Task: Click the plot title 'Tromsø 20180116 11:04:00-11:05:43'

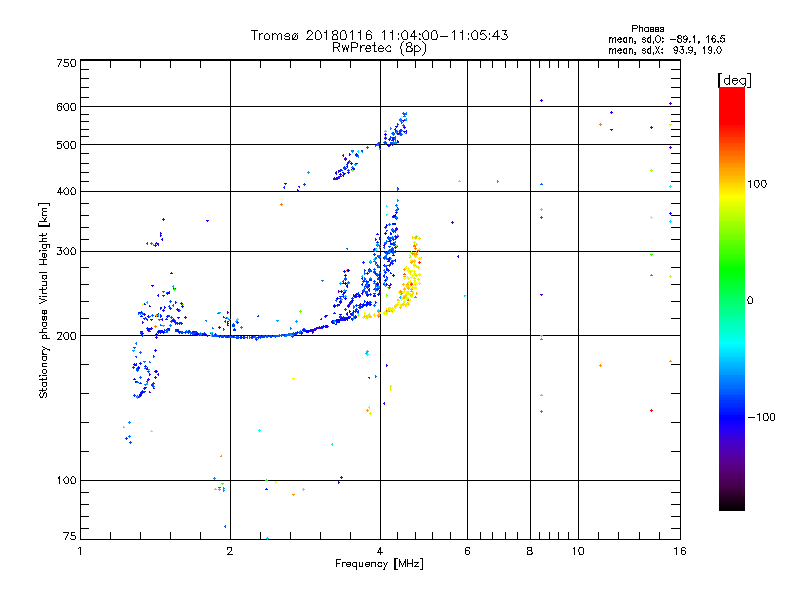Action: pos(379,35)
